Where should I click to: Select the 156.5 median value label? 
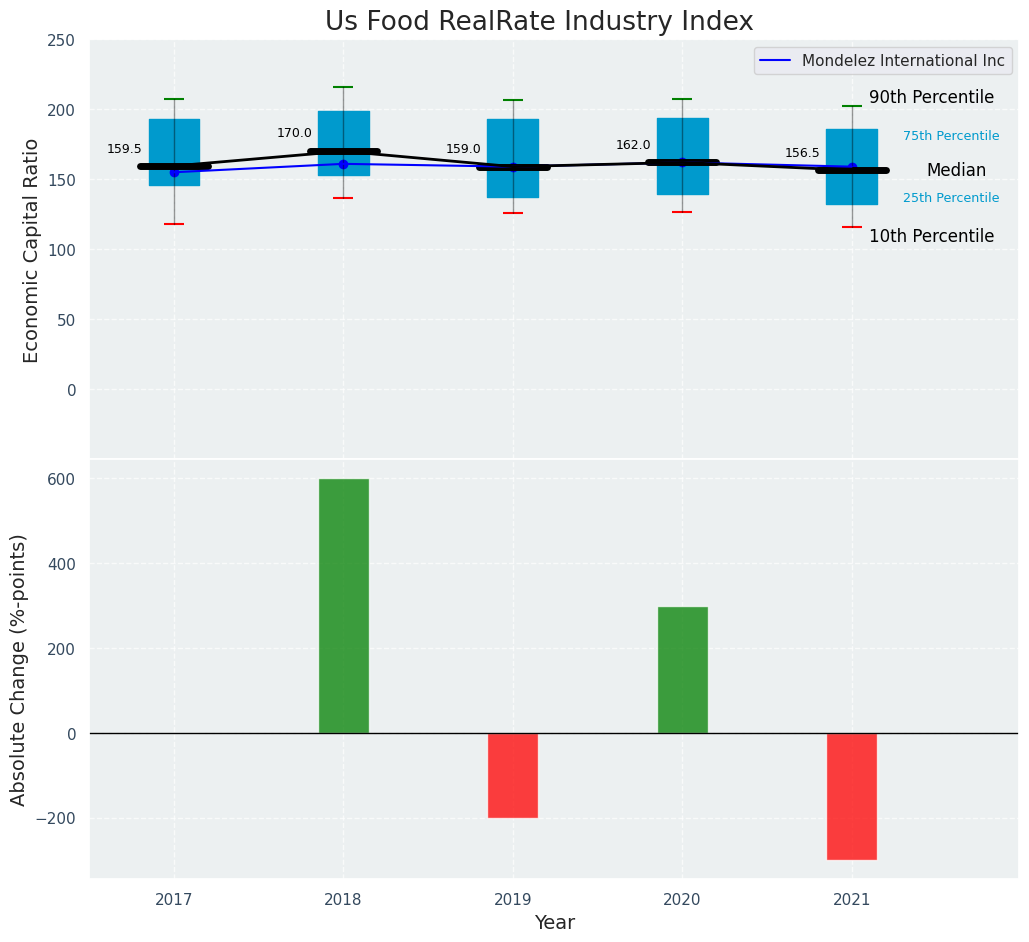point(802,153)
